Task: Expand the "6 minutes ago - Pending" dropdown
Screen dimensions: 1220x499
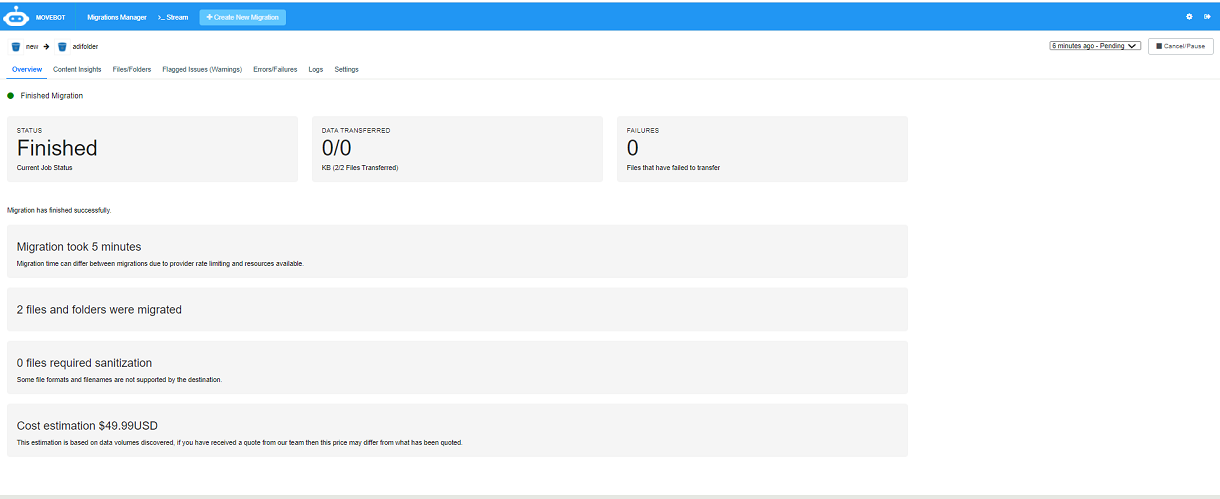Action: (x=1095, y=46)
